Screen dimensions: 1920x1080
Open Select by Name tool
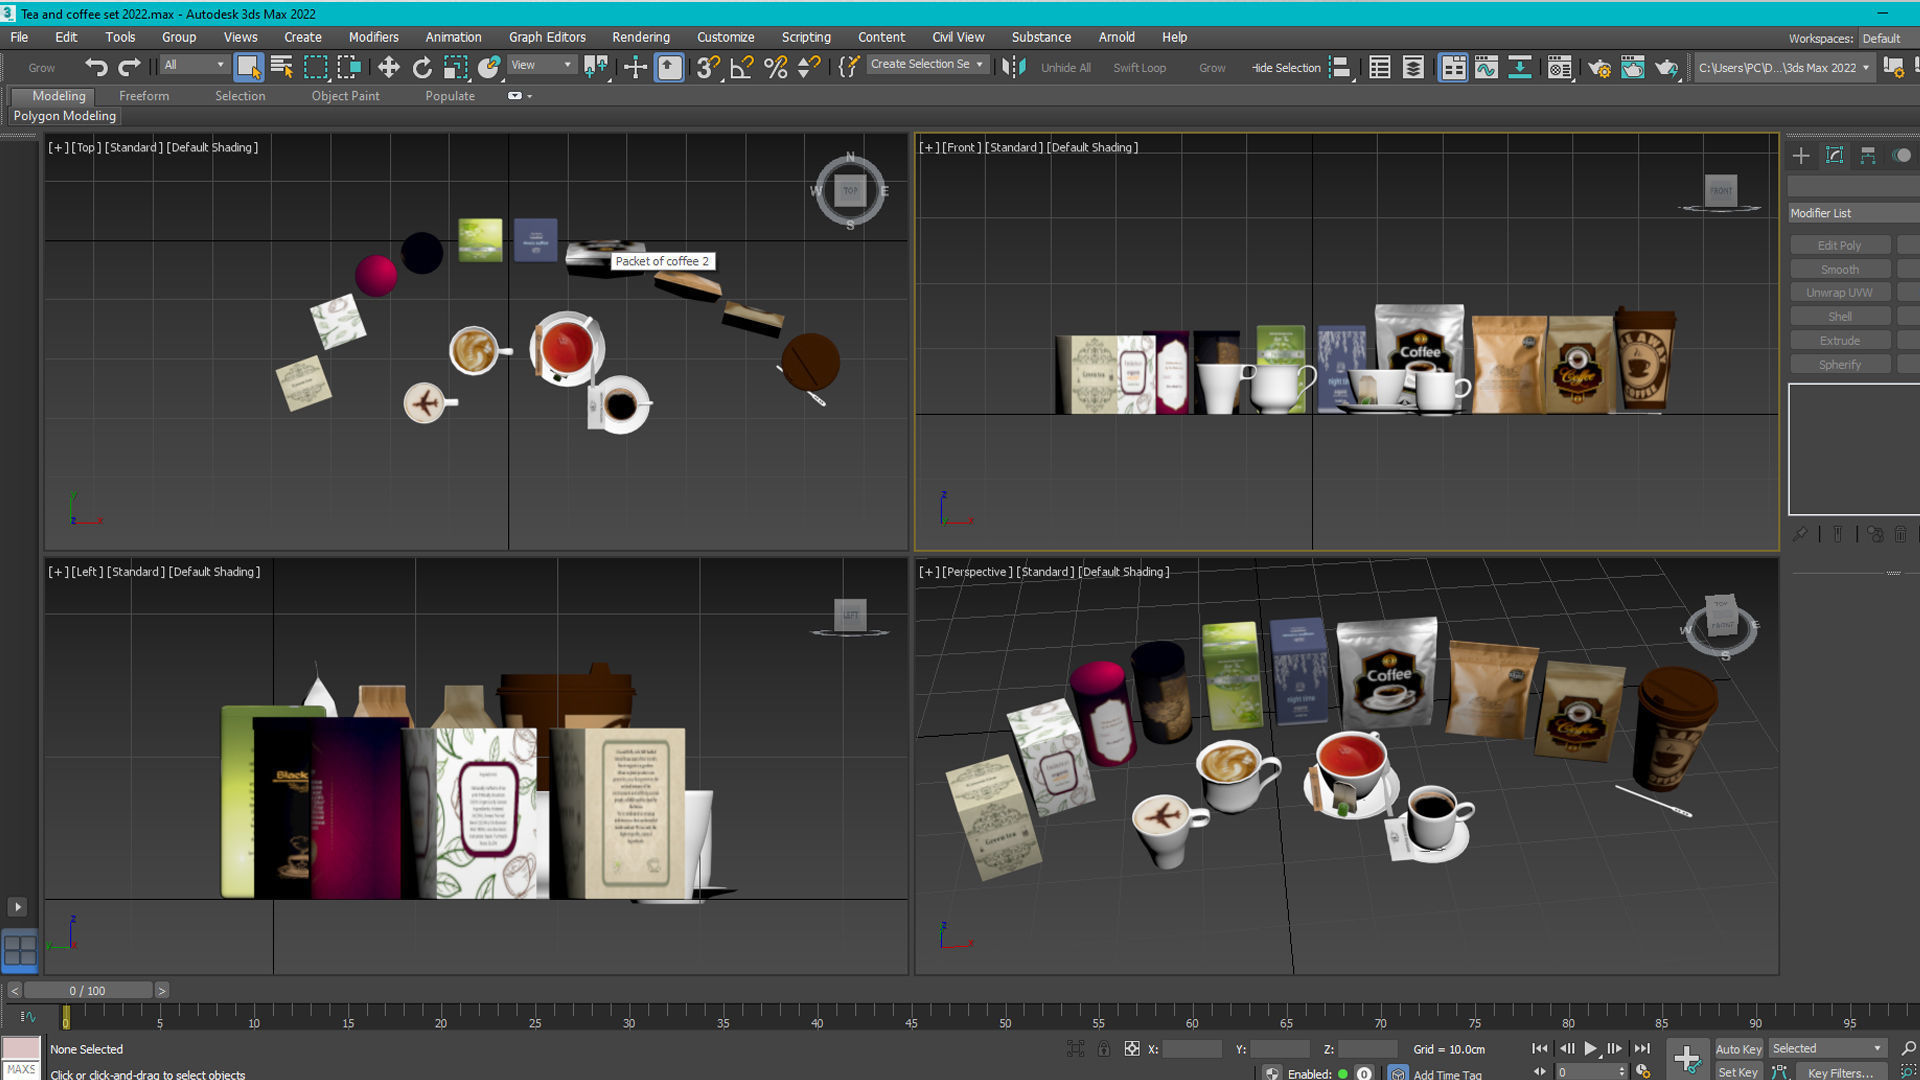click(282, 67)
